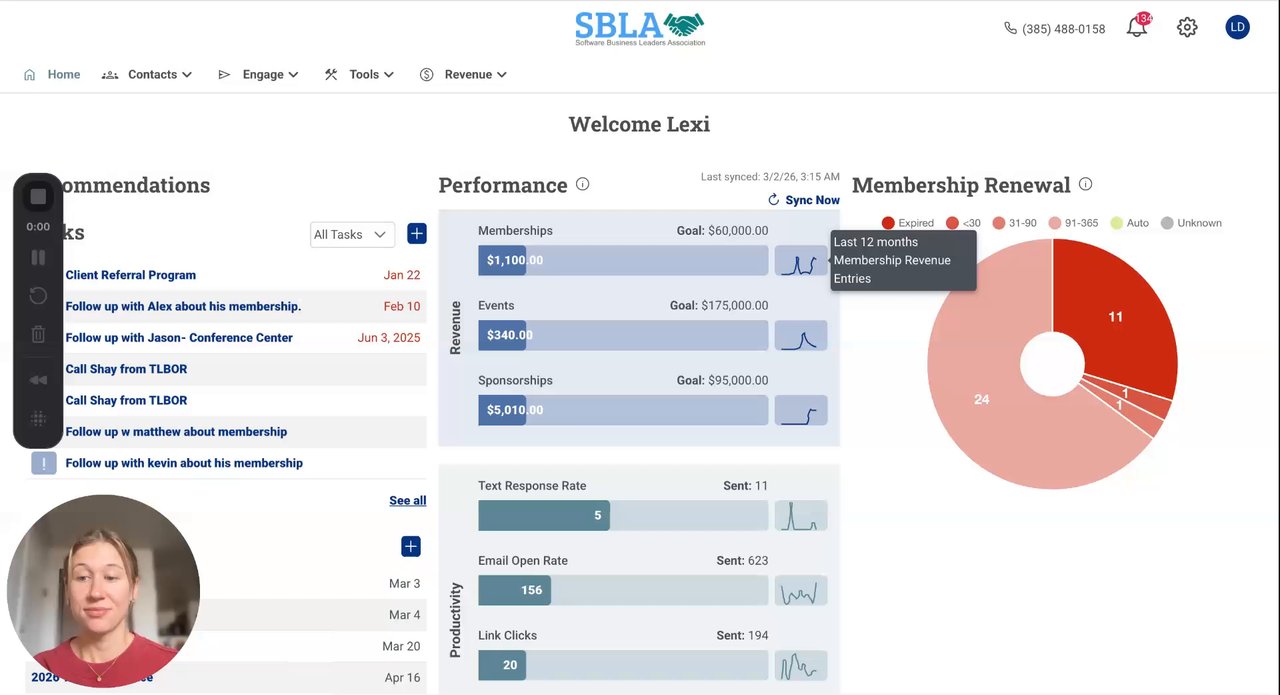1280x695 pixels.
Task: Open the All Tasks dropdown
Action: point(352,234)
